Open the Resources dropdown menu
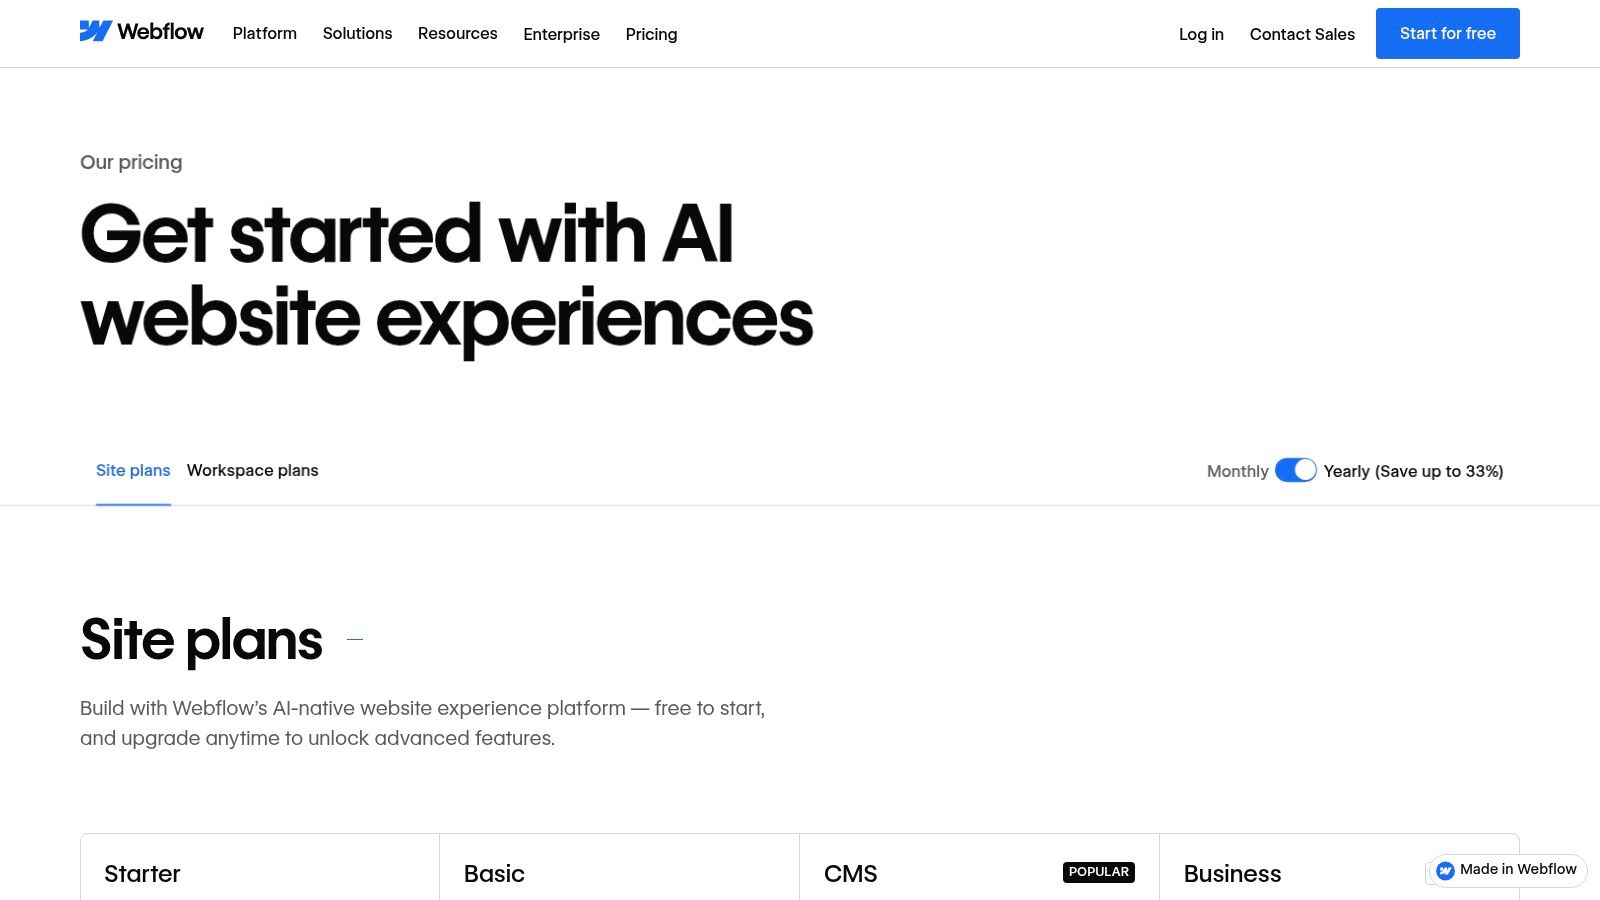The height and width of the screenshot is (900, 1600). click(457, 33)
